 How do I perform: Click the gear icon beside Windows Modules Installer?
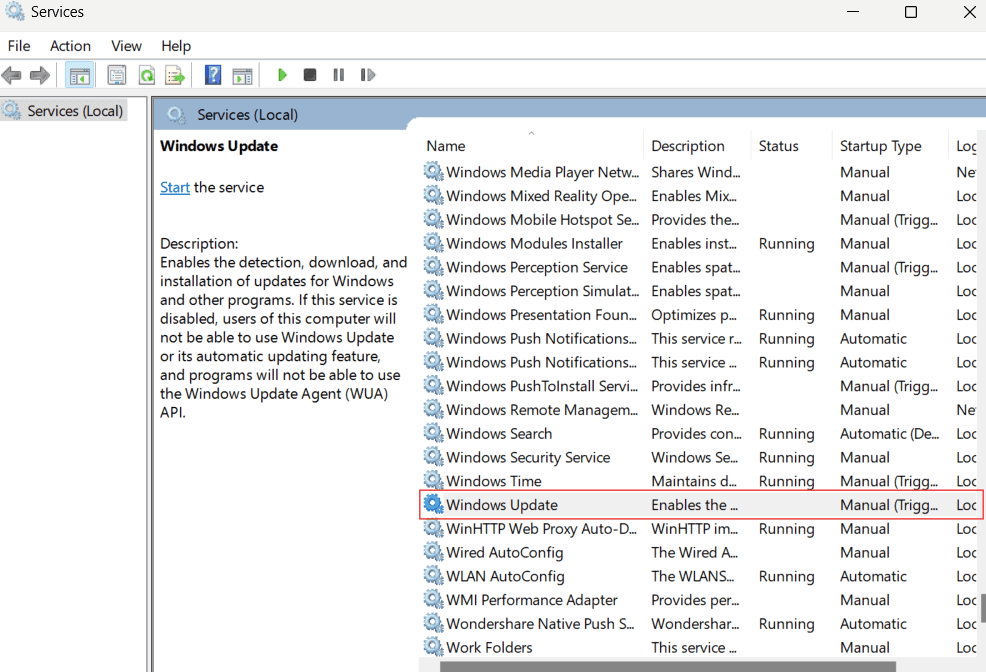433,243
